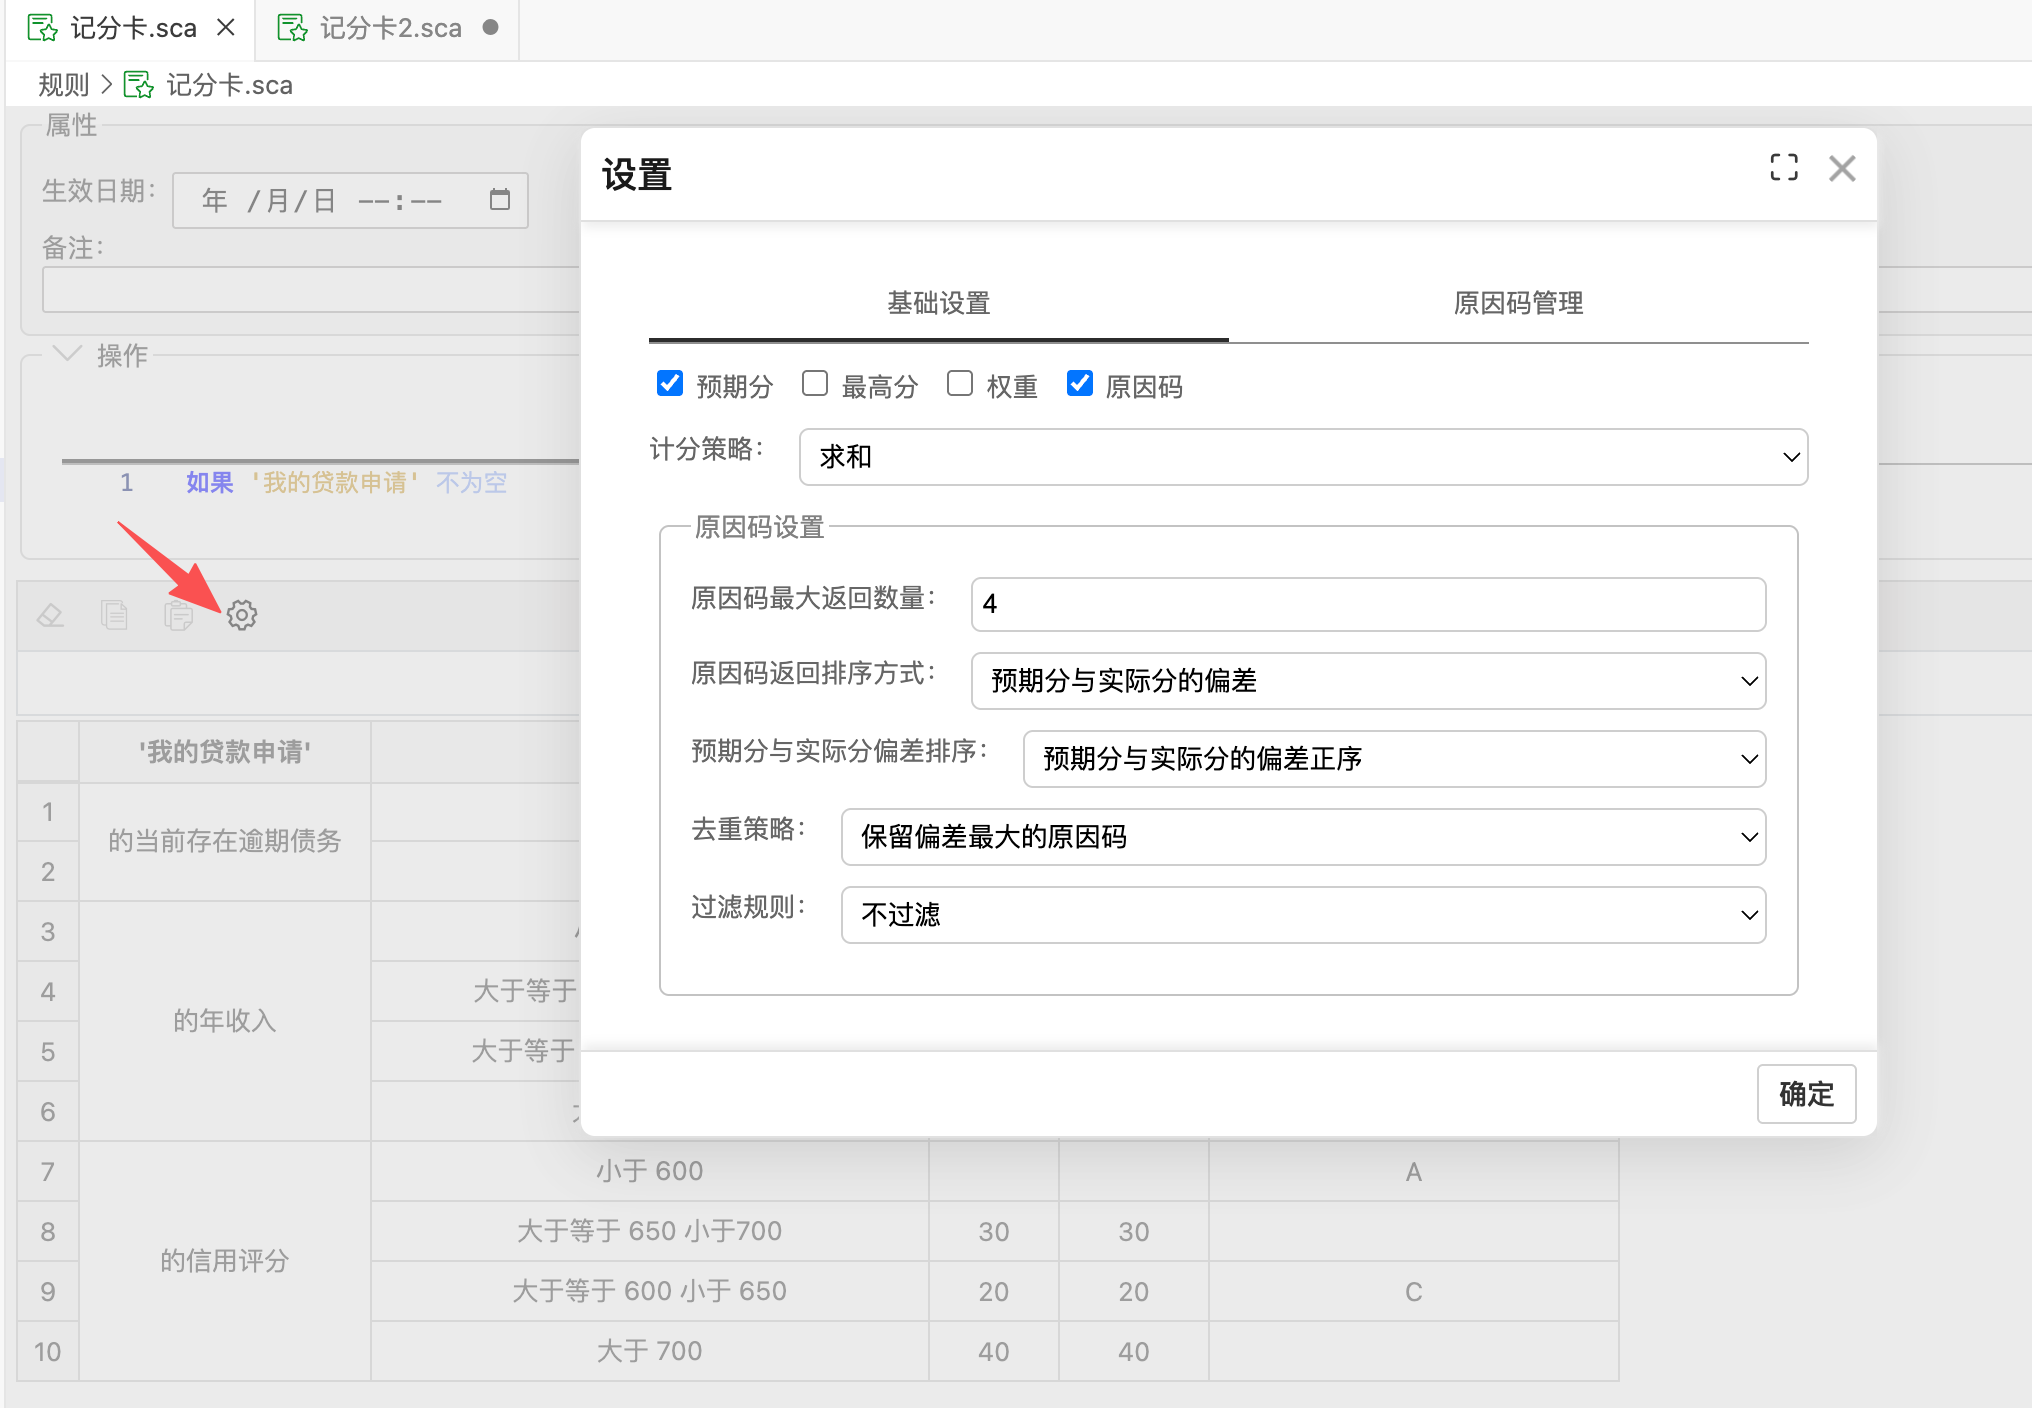This screenshot has width=2032, height=1408.
Task: Click the copy icon in the scorecard toolbar
Action: click(x=115, y=615)
